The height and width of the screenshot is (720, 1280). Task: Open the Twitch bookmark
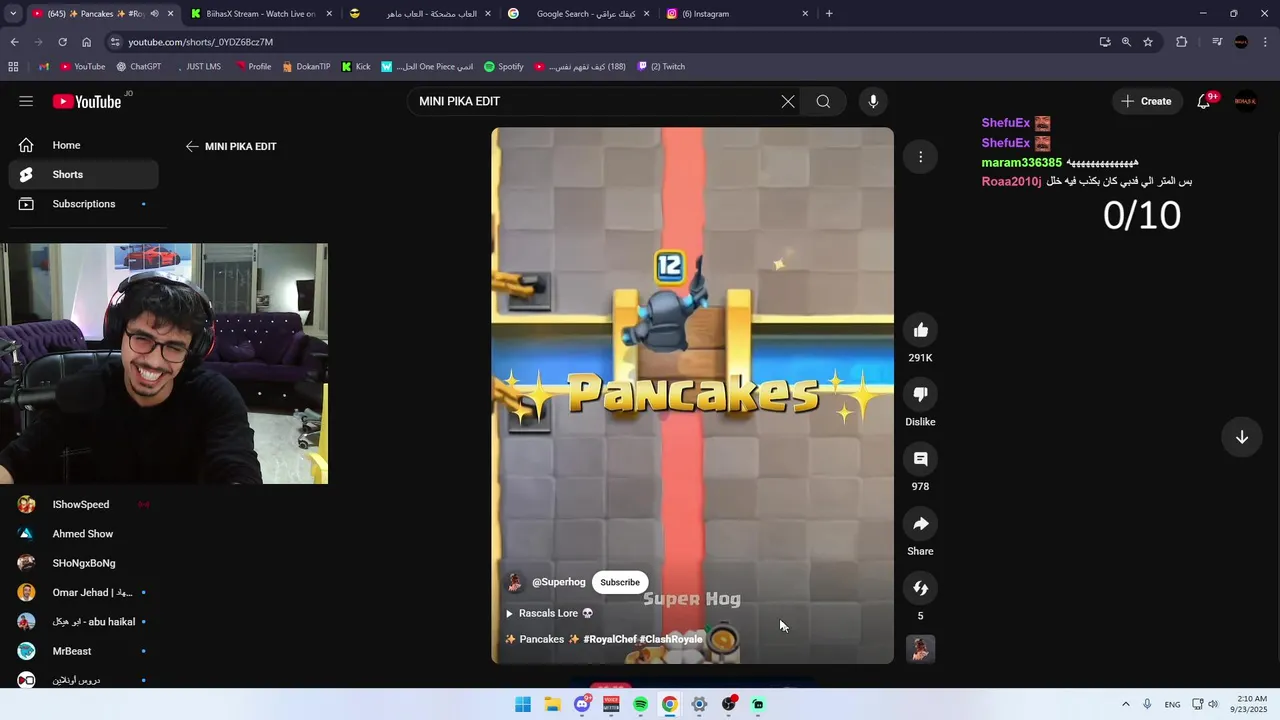click(x=662, y=67)
